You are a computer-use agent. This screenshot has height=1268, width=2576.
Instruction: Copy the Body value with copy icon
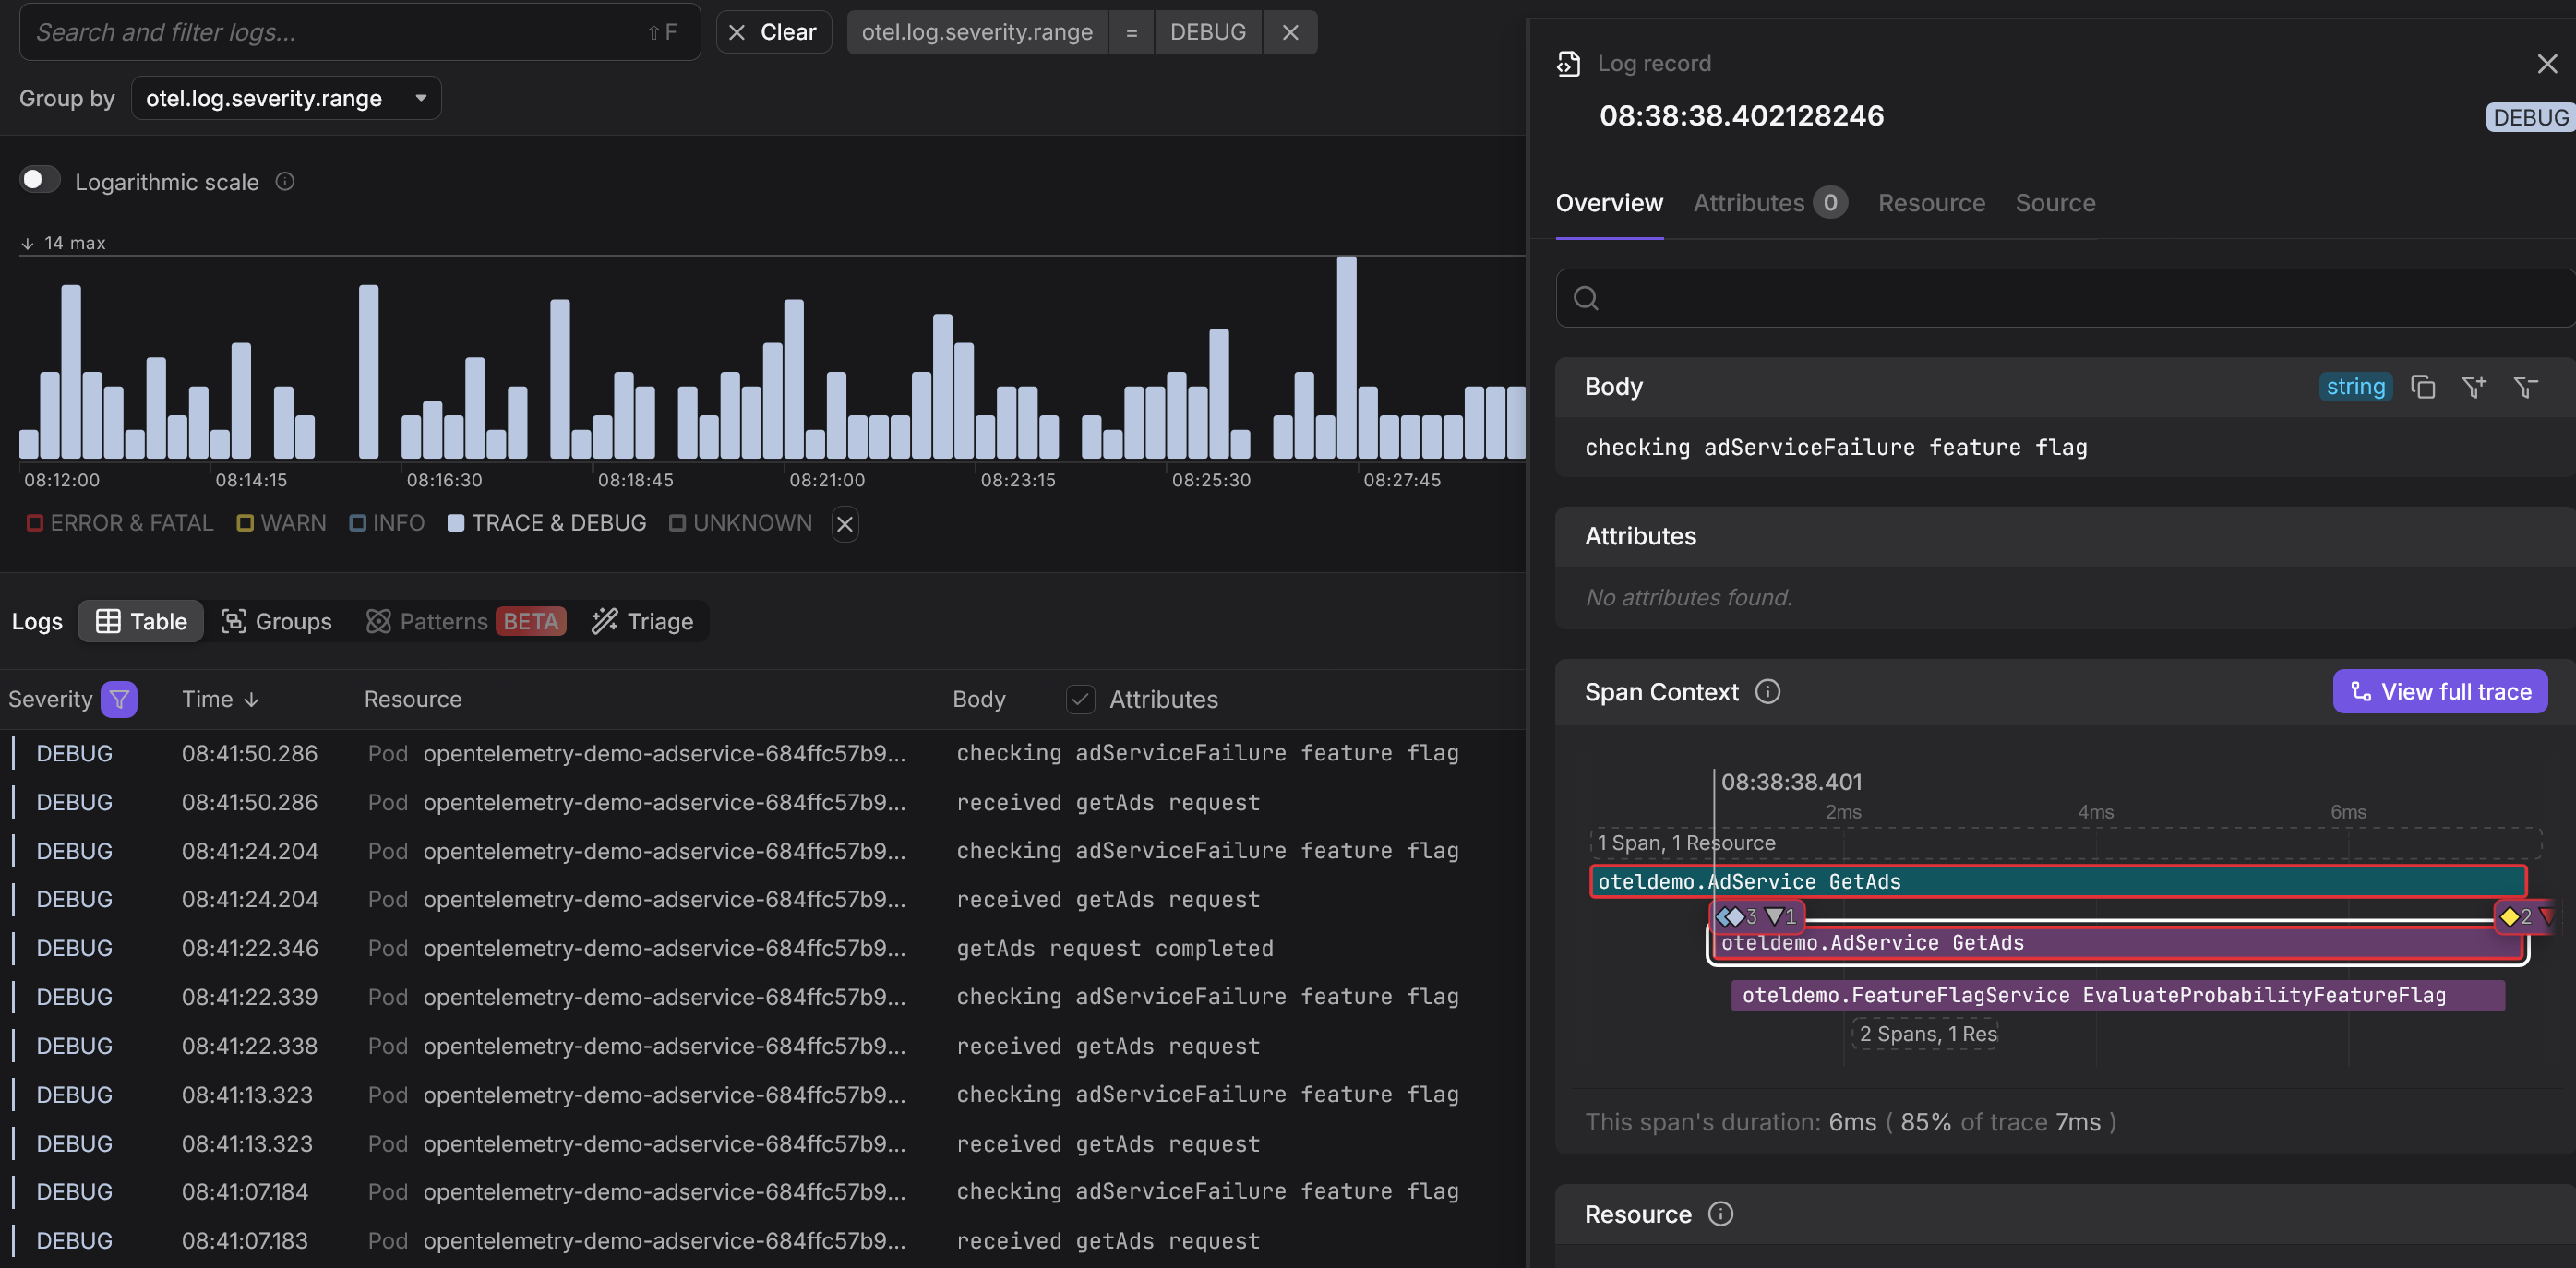[2421, 387]
